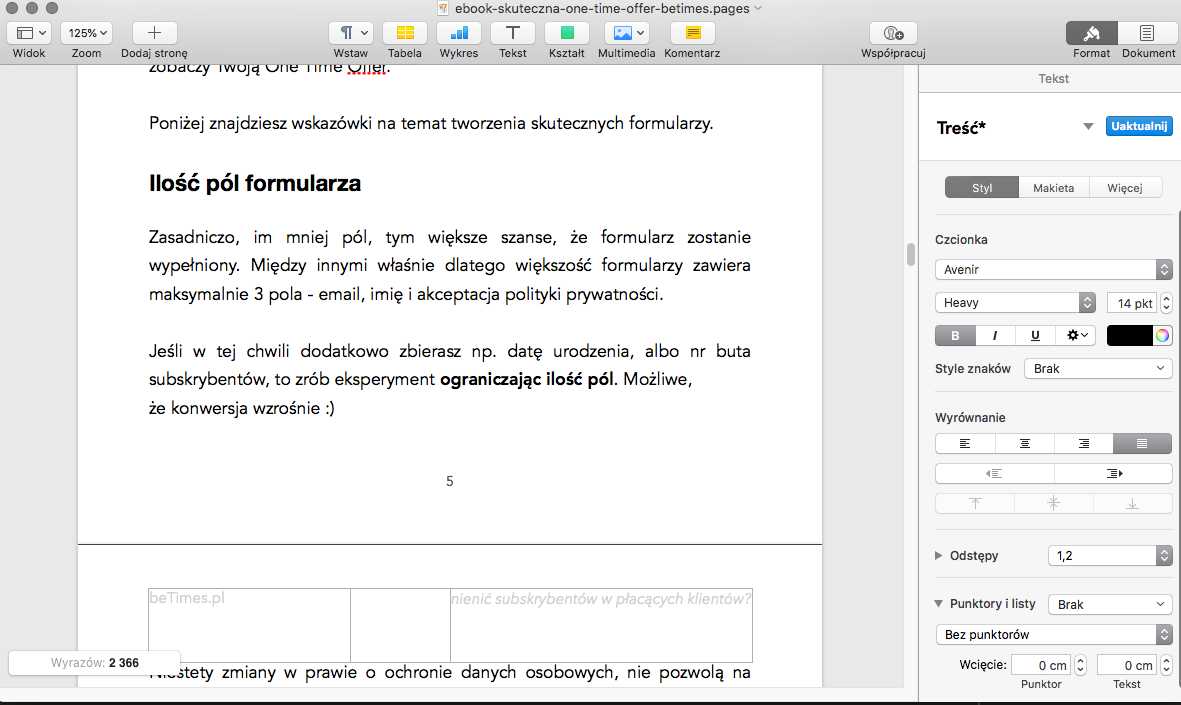Screen dimensions: 1181x705
Task: Switch to the Więcej tab
Action: pos(1125,188)
